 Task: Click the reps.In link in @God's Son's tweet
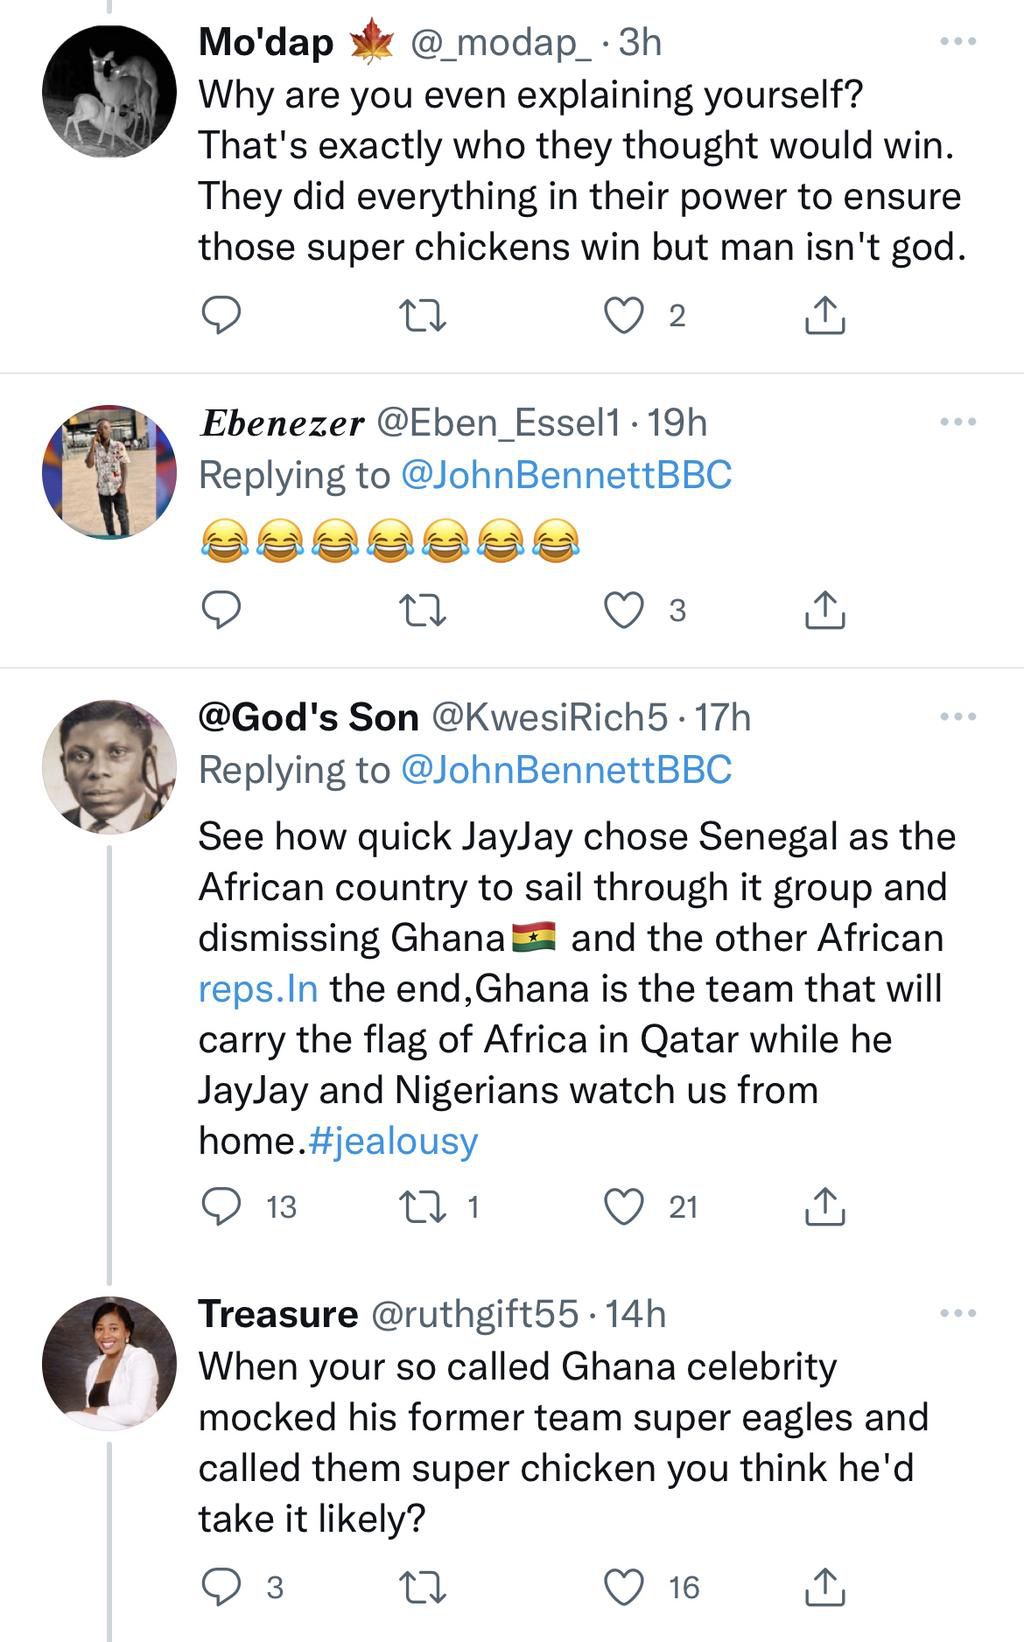click(253, 988)
